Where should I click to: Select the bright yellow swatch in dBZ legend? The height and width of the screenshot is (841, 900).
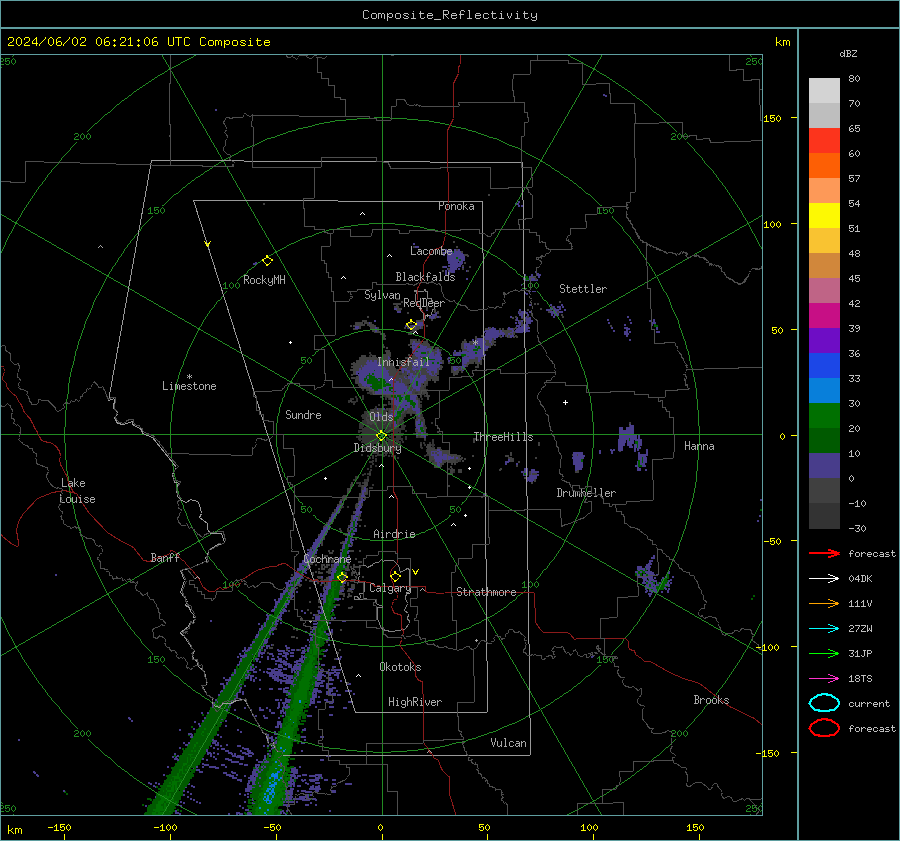(x=824, y=216)
